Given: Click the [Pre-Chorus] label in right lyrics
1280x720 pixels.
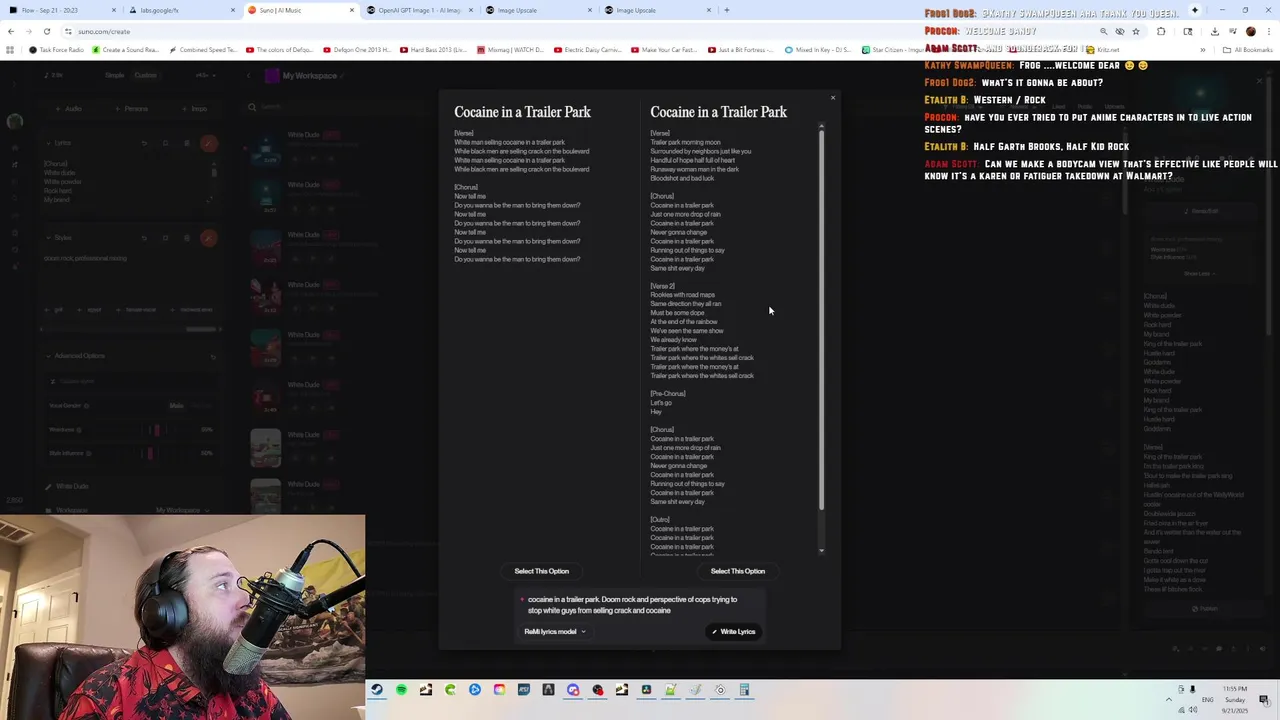Looking at the screenshot, I should 668,394.
